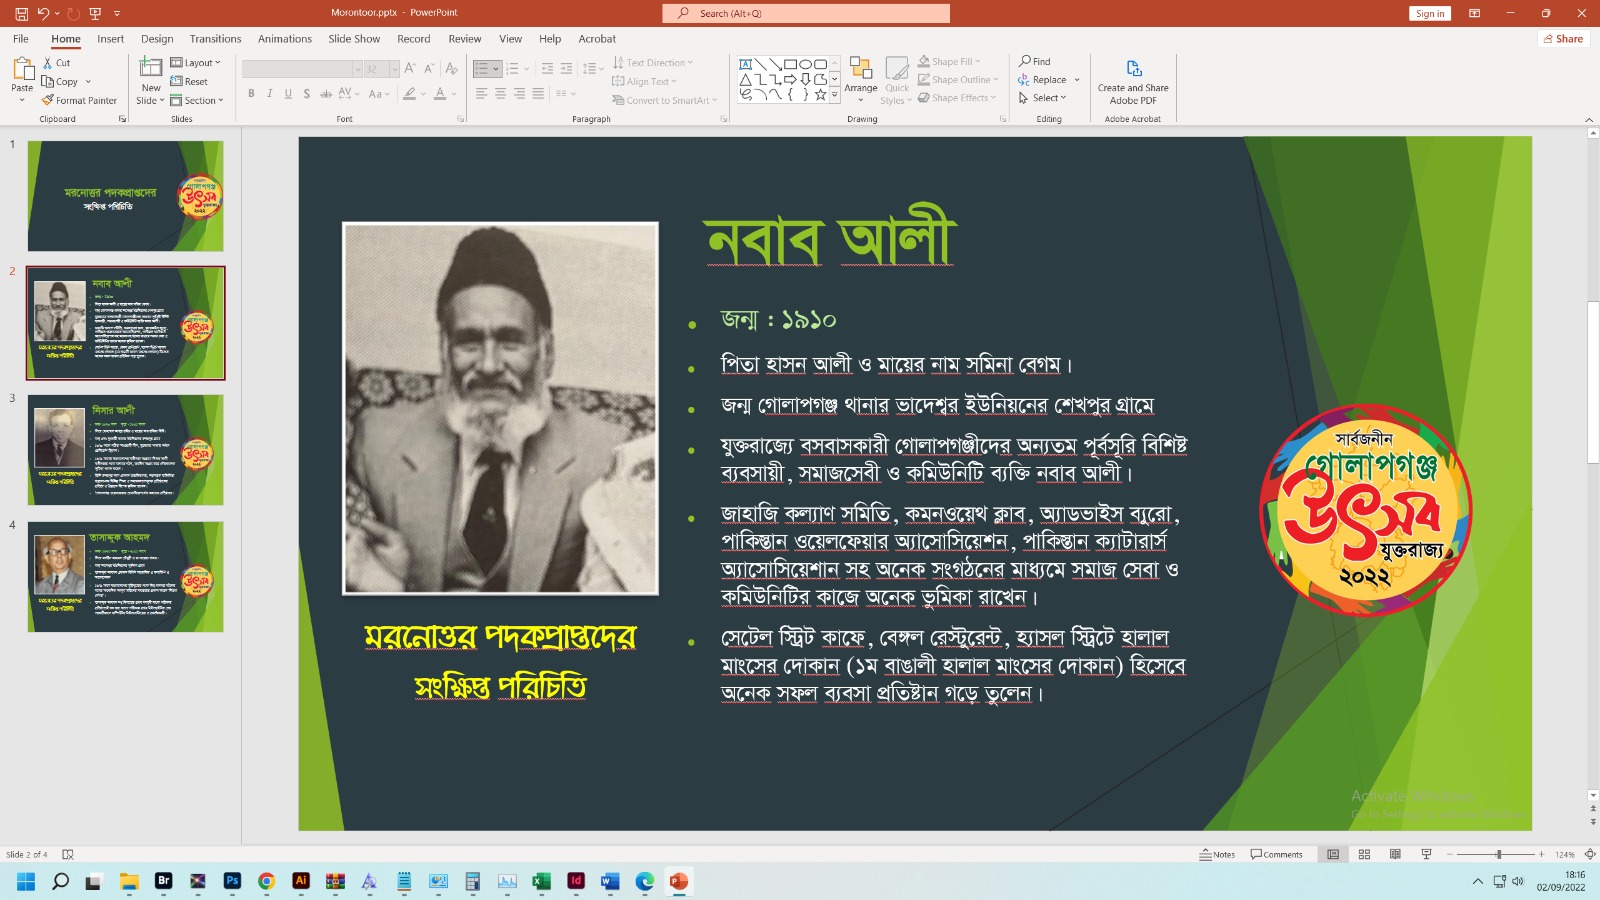This screenshot has height=900, width=1600.
Task: Open Excel from the taskbar
Action: click(x=541, y=881)
